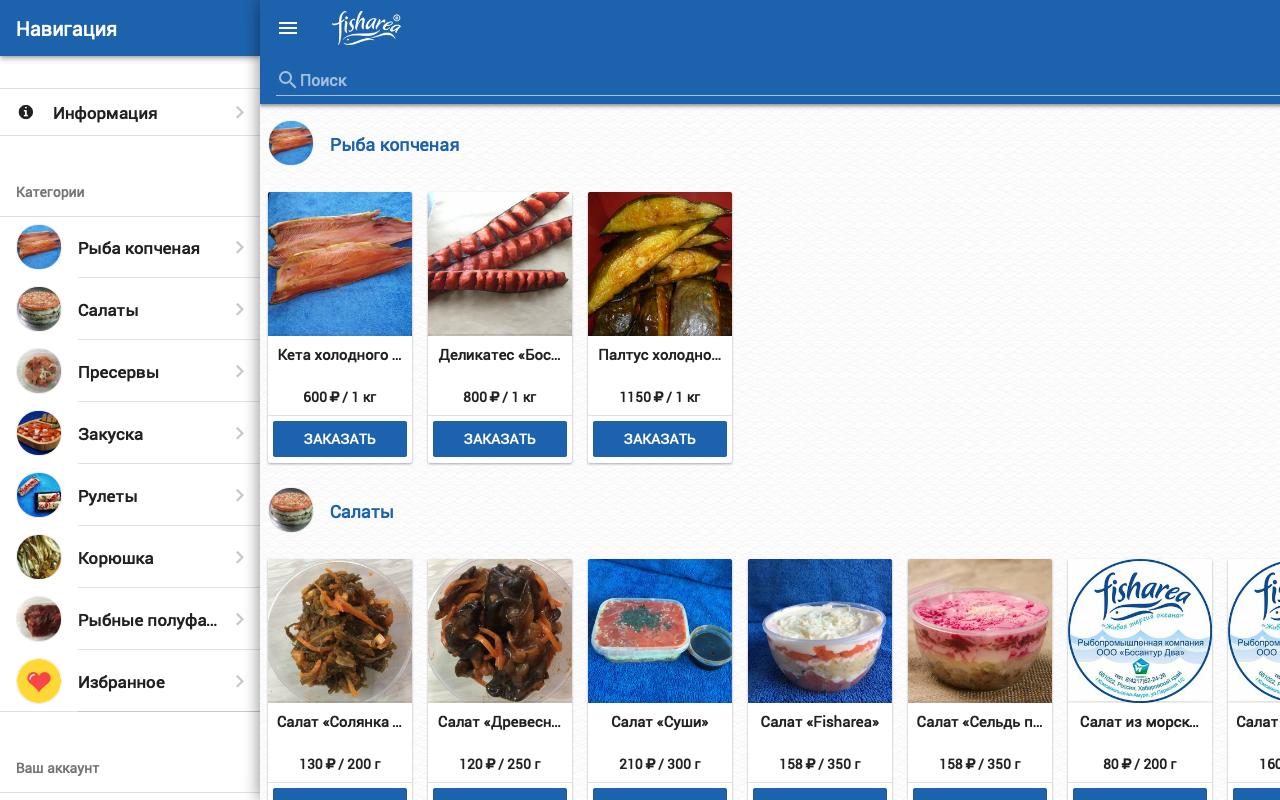Image resolution: width=1280 pixels, height=800 pixels.
Task: Open the hamburger menu icon
Action: (x=288, y=28)
